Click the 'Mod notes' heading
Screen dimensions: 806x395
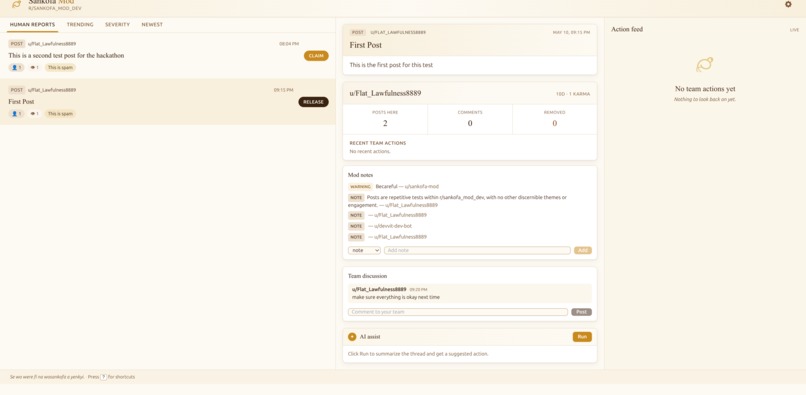[x=361, y=175]
